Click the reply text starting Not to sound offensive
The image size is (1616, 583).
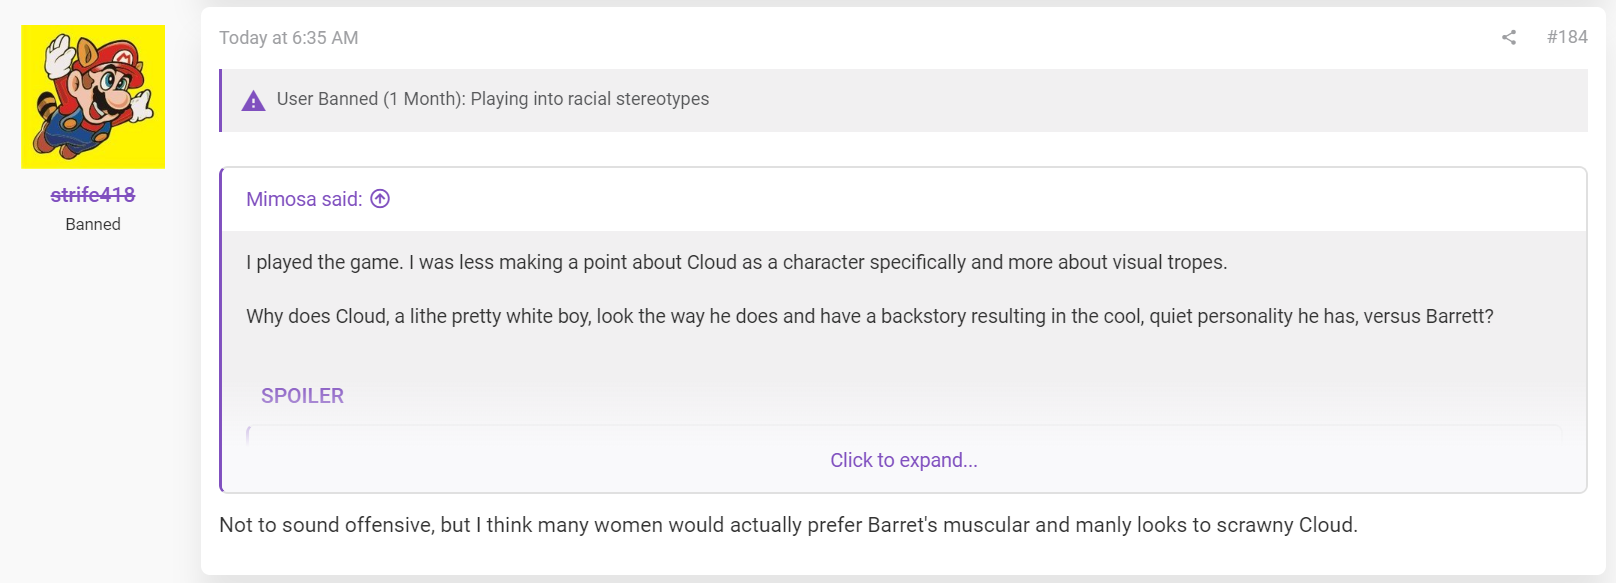coord(788,525)
